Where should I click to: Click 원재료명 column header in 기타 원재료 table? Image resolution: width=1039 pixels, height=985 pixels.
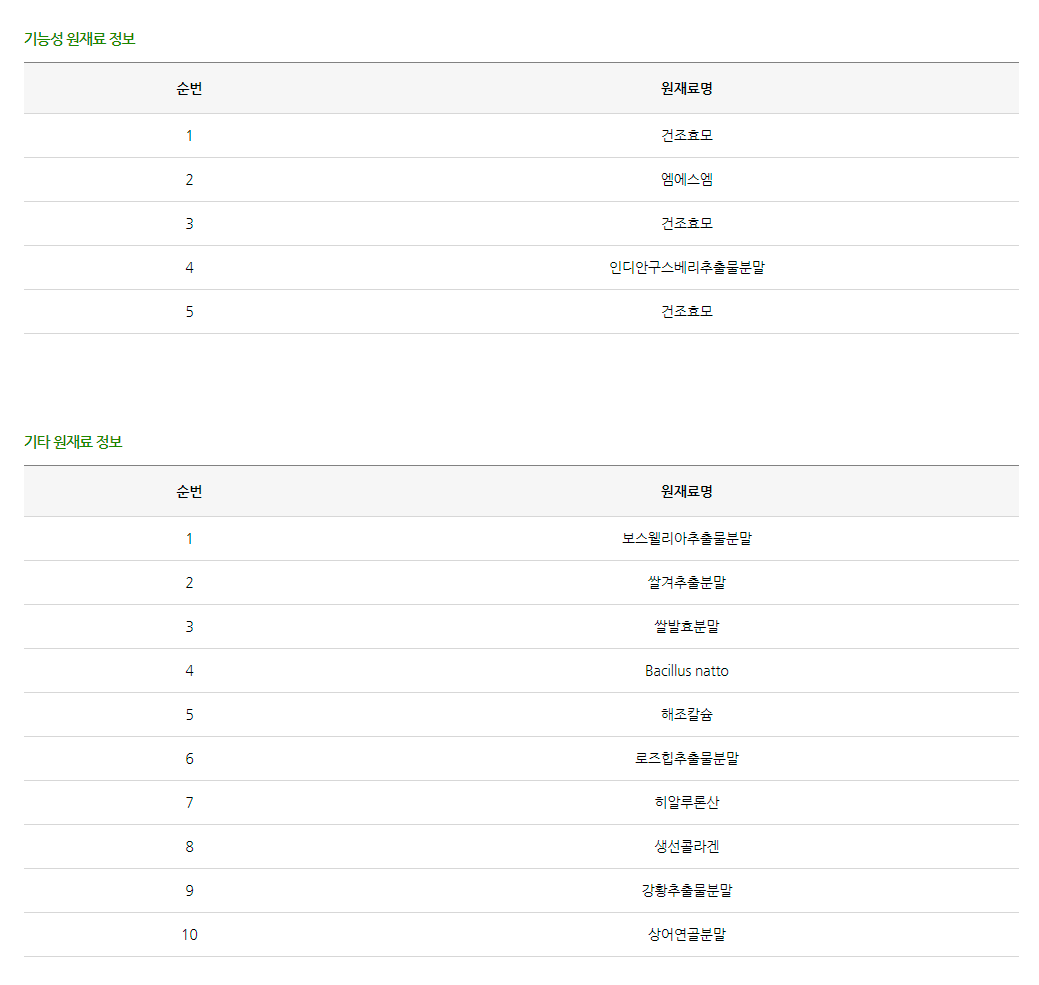click(x=686, y=492)
